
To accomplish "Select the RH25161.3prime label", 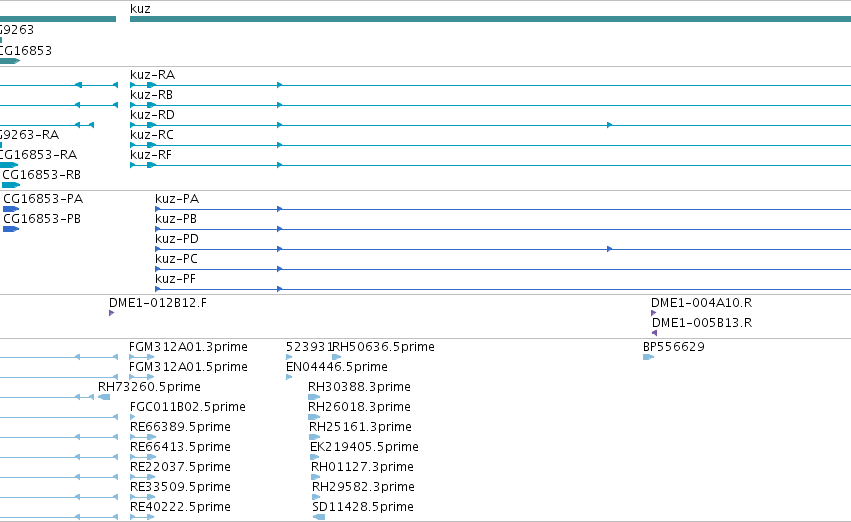I will pyautogui.click(x=360, y=428).
